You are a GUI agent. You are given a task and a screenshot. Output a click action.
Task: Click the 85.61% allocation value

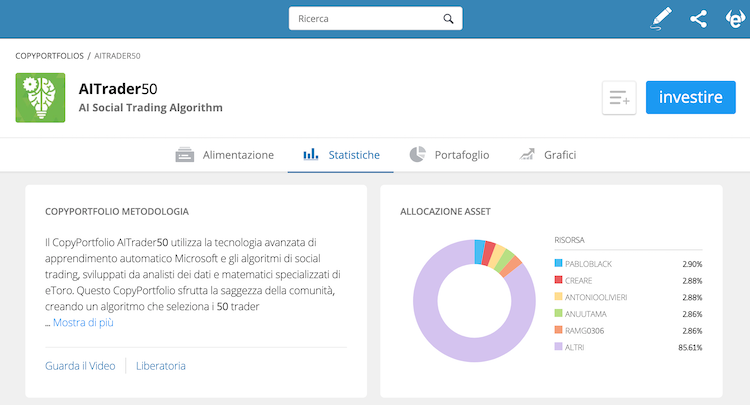point(690,348)
